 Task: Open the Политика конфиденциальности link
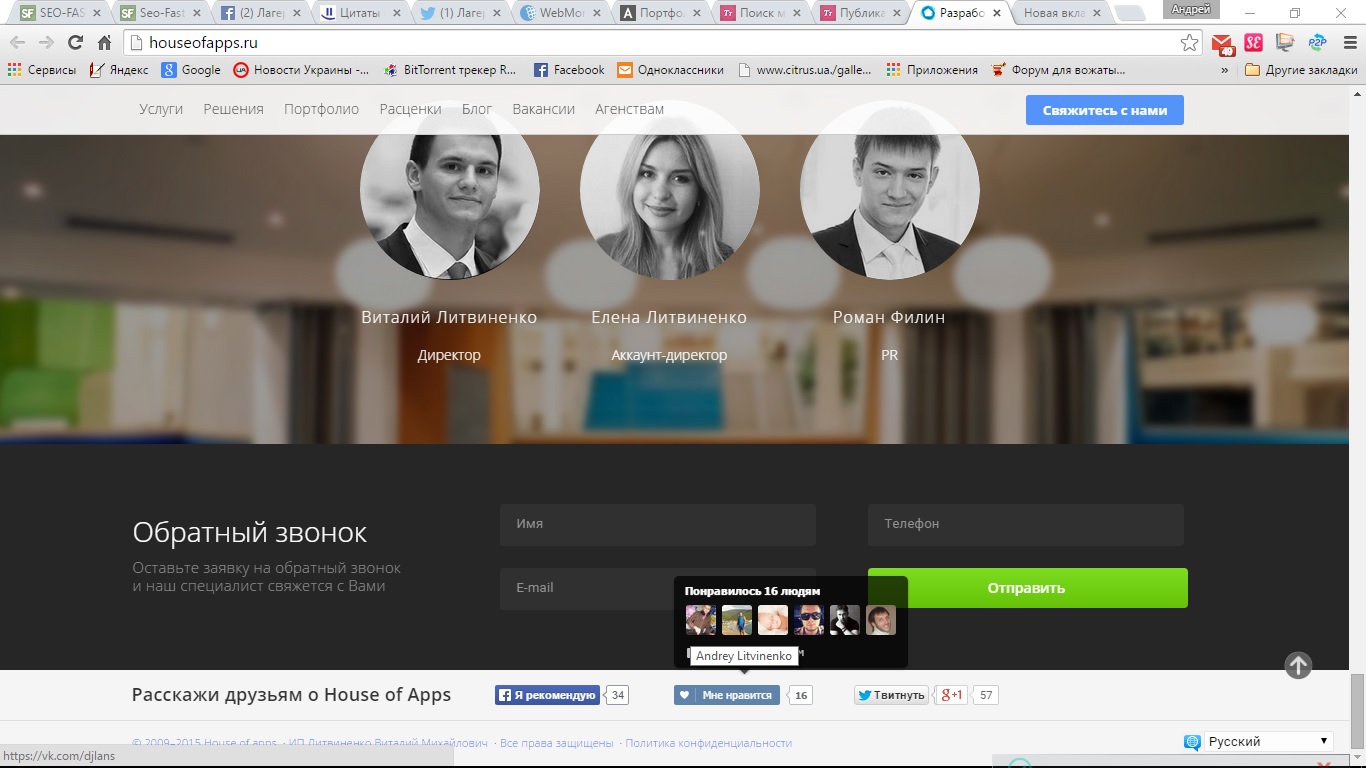(x=708, y=743)
